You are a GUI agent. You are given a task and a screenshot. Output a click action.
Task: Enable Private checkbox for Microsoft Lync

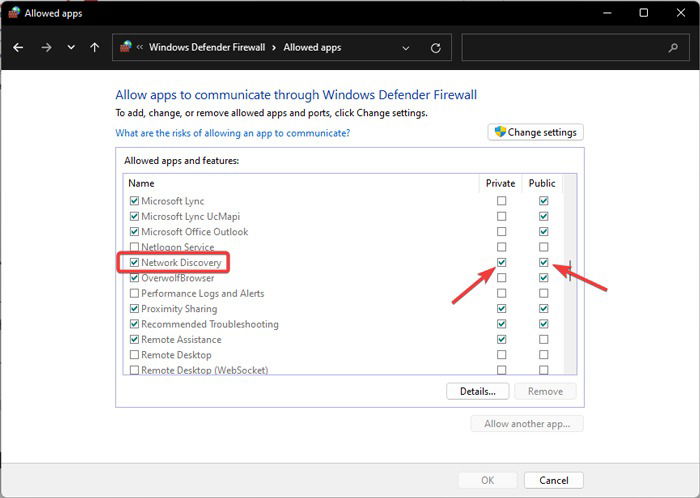point(501,201)
